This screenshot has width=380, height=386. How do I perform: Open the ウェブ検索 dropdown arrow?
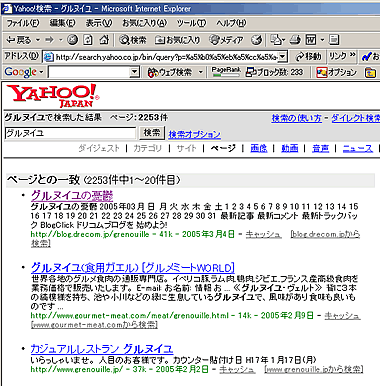click(x=201, y=72)
